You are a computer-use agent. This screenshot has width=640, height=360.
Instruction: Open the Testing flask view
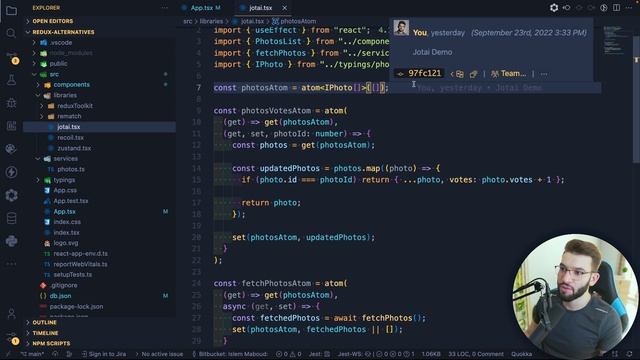11,80
